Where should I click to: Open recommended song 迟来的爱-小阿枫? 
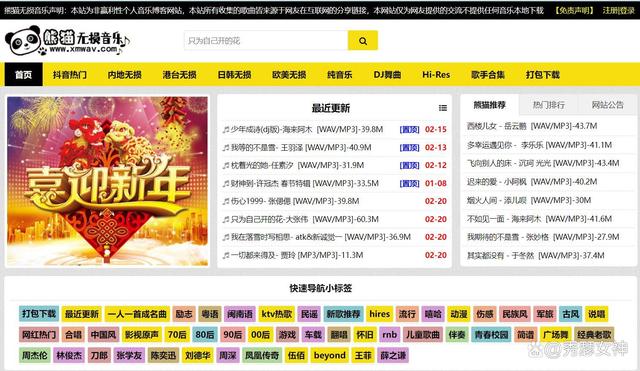click(x=532, y=182)
